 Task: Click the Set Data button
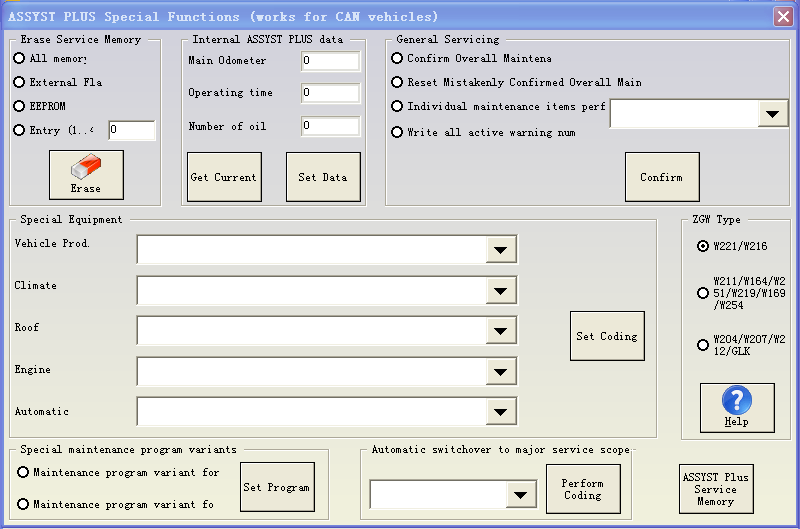click(x=323, y=177)
